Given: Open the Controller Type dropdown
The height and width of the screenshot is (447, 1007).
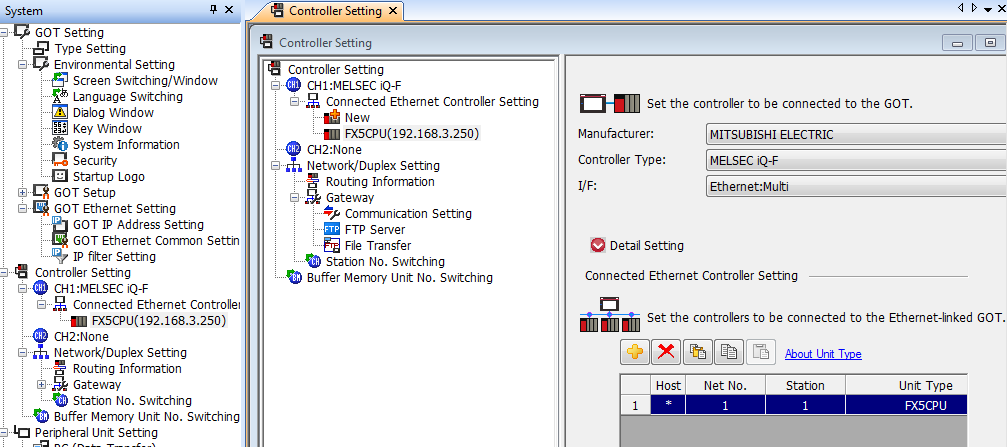Looking at the screenshot, I should [855, 159].
